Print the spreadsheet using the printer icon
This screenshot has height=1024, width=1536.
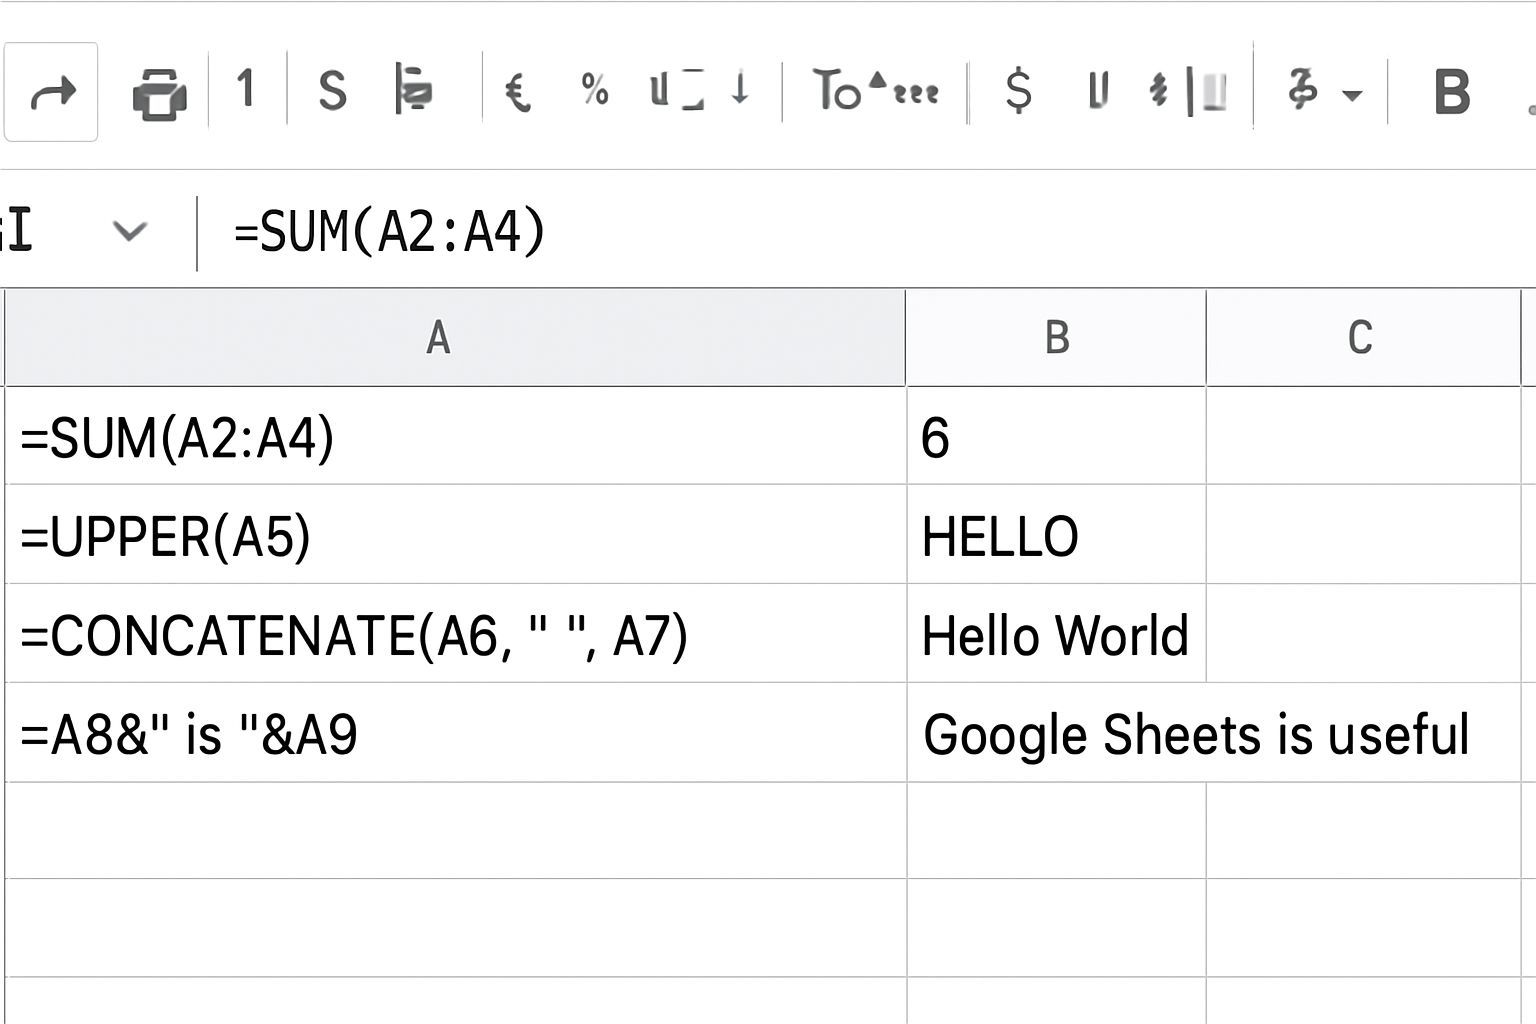pyautogui.click(x=159, y=93)
